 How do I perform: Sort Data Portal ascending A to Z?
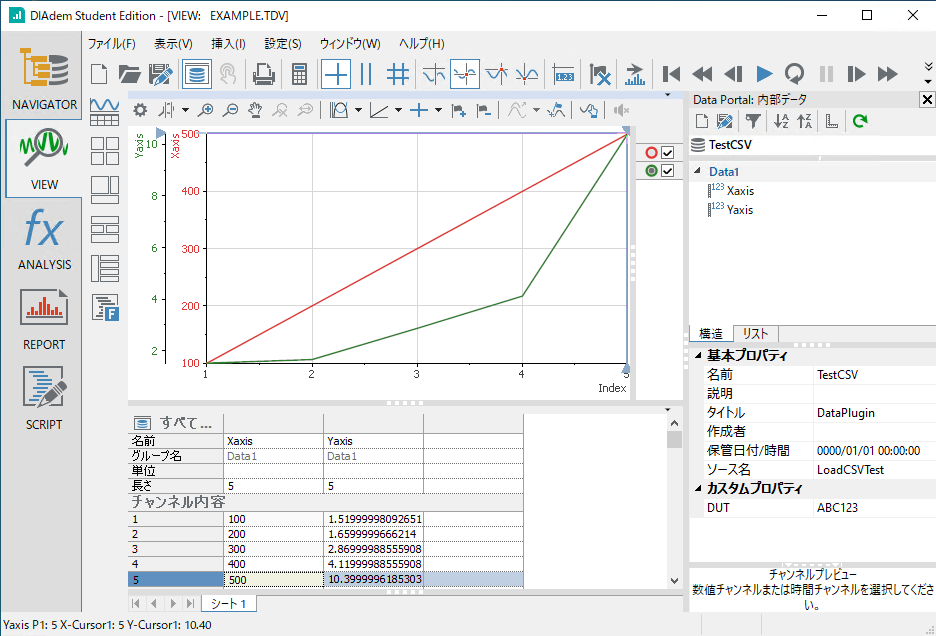point(781,121)
